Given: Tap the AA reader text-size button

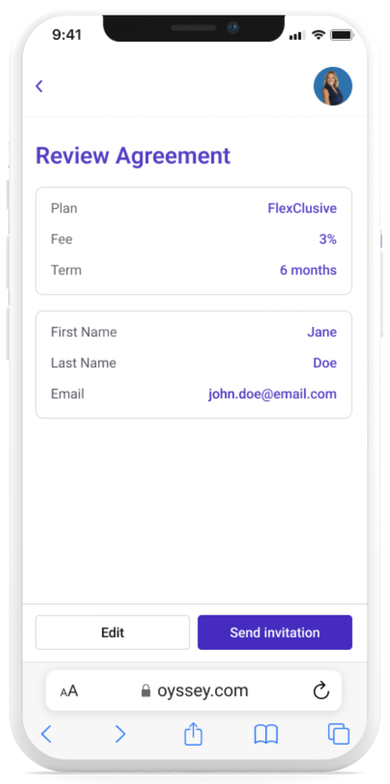Looking at the screenshot, I should point(69,692).
